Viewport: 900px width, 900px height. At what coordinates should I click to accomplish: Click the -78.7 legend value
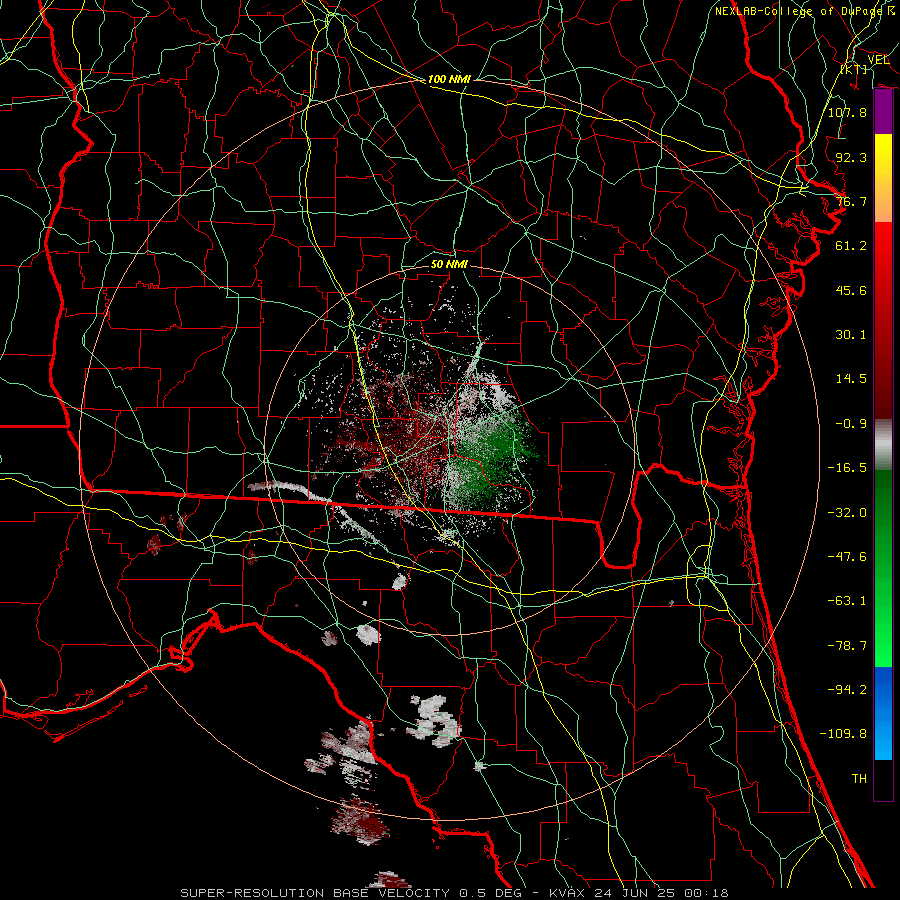(847, 645)
